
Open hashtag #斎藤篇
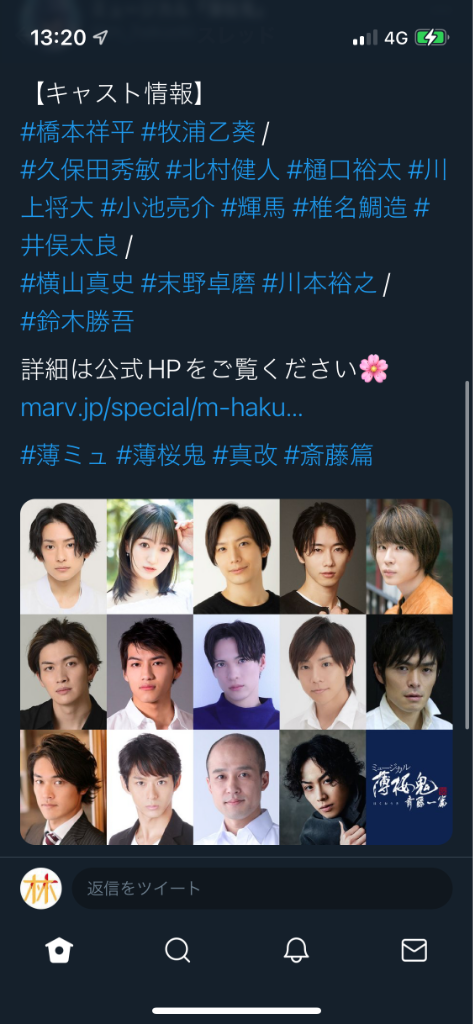tap(329, 455)
